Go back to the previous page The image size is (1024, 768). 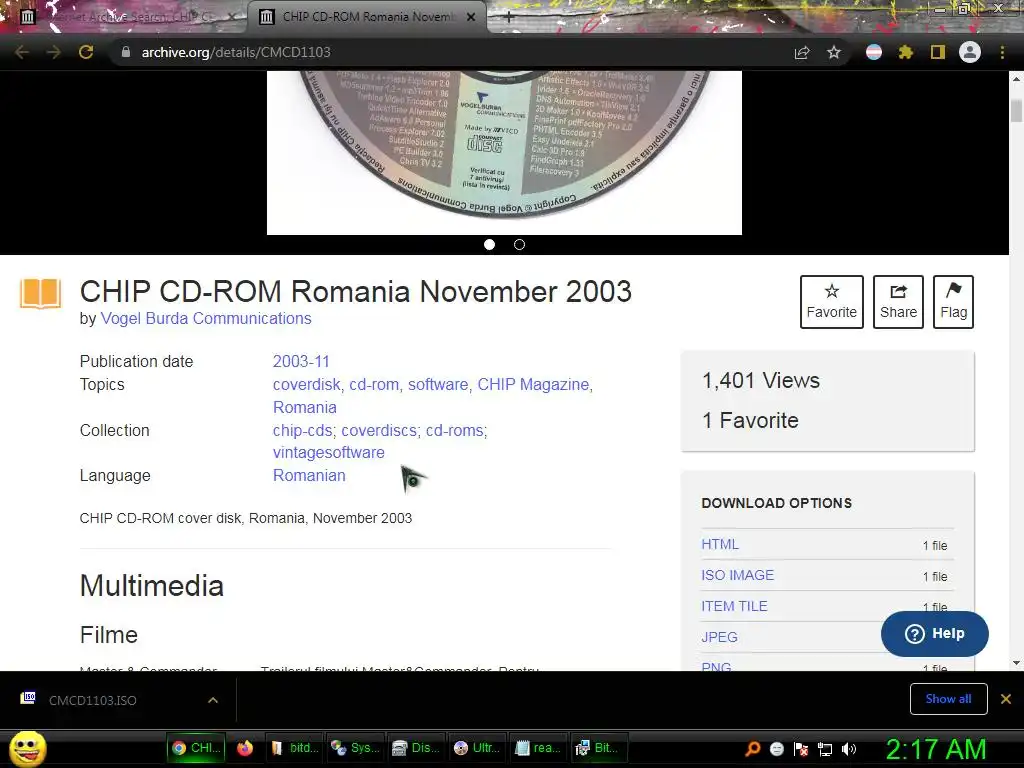[x=22, y=52]
